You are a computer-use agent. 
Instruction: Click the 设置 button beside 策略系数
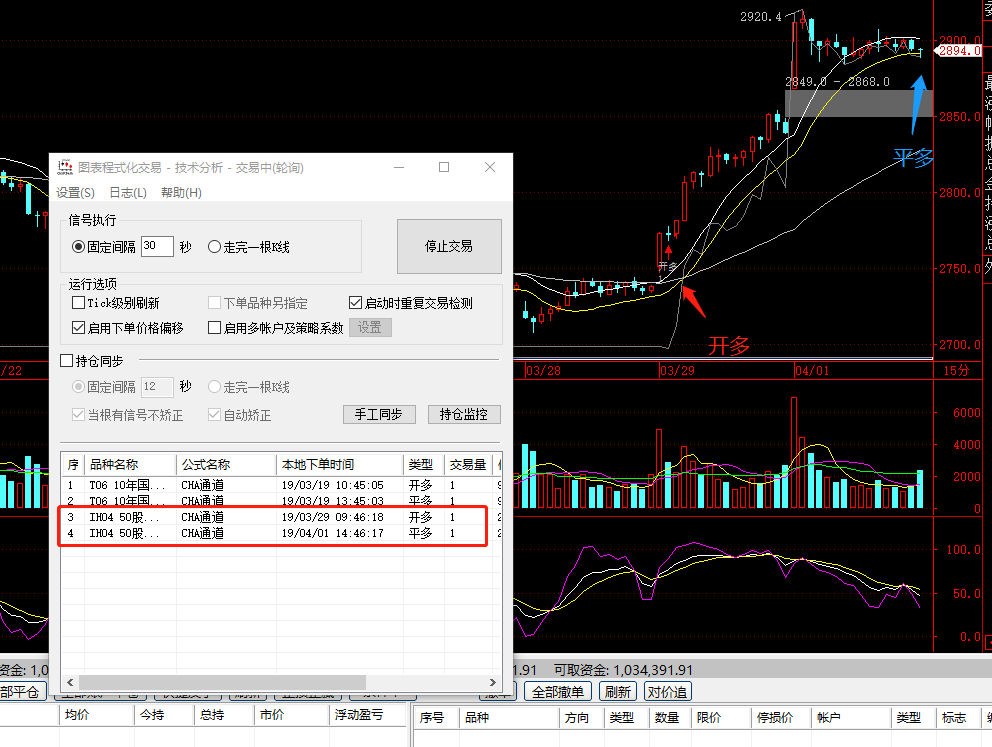370,328
